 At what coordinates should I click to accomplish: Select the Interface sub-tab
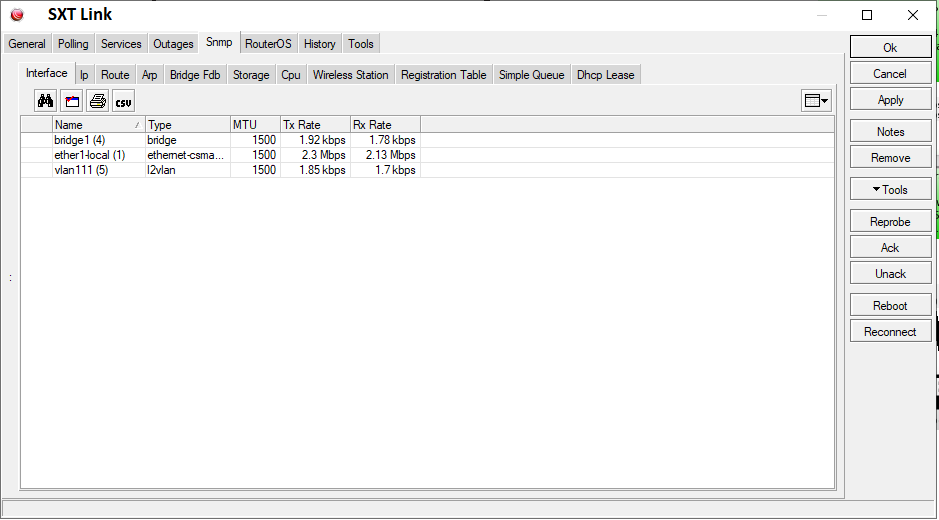(x=47, y=73)
